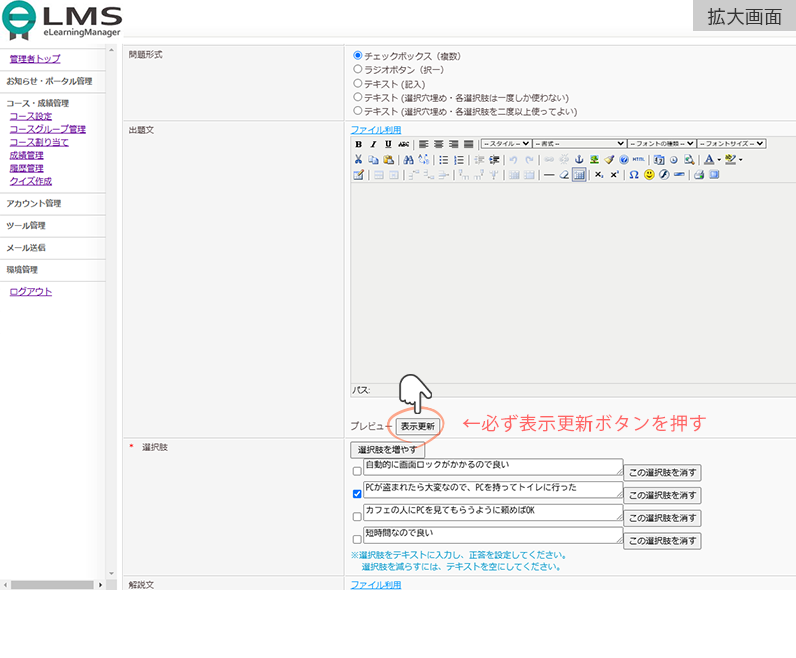The height and width of the screenshot is (658, 796).
Task: Expand text color picker arrow
Action: [719, 160]
